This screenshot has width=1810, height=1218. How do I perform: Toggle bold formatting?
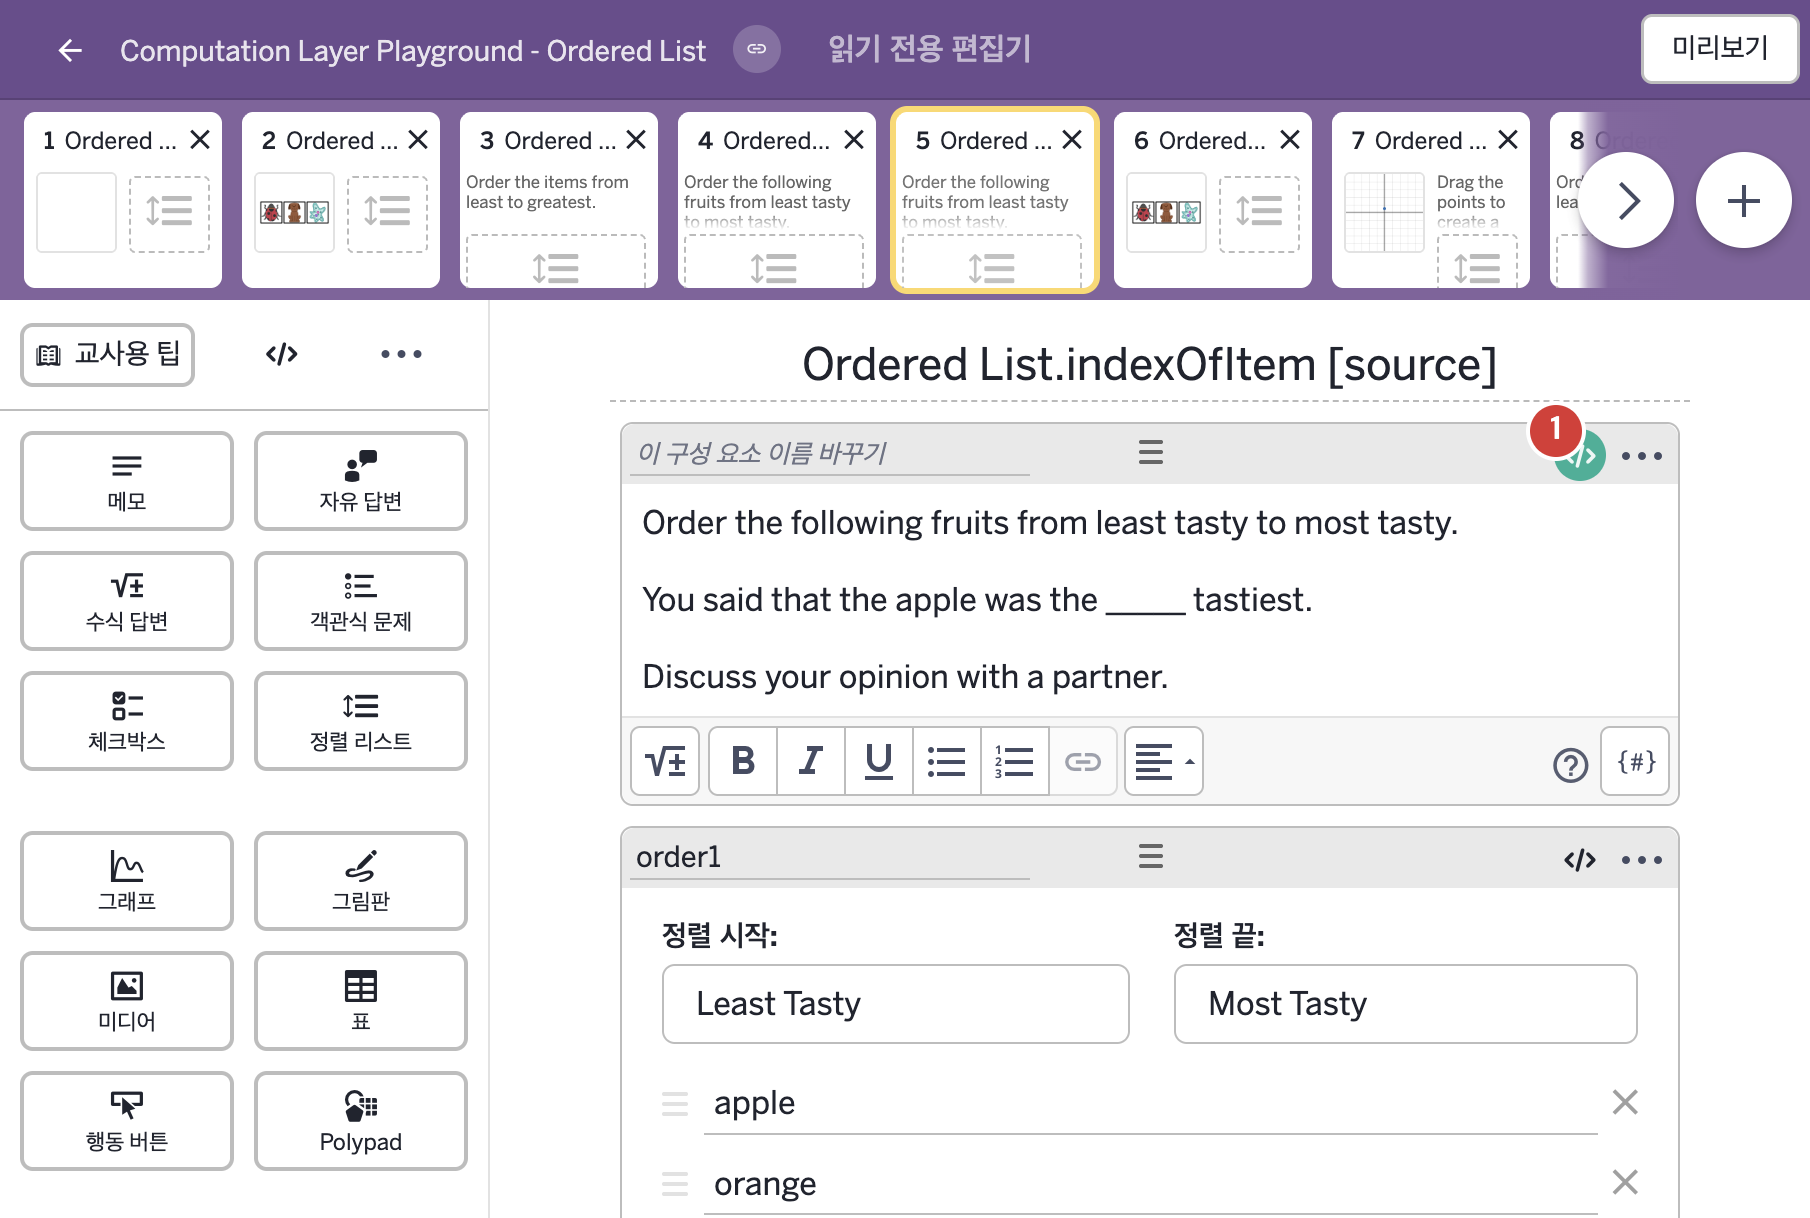(x=743, y=761)
